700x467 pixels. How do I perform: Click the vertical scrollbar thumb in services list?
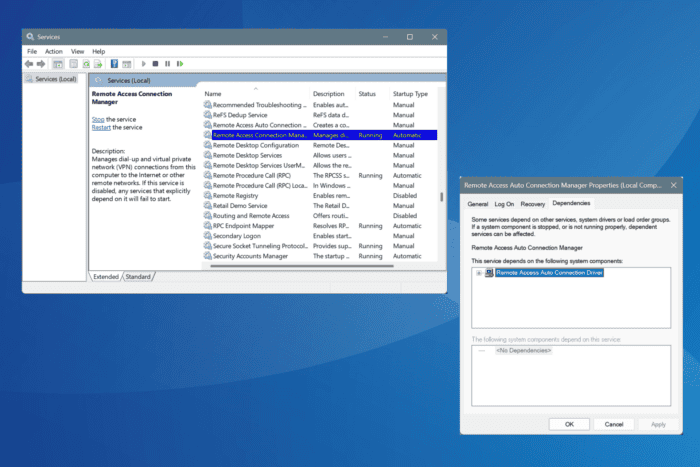(442, 197)
